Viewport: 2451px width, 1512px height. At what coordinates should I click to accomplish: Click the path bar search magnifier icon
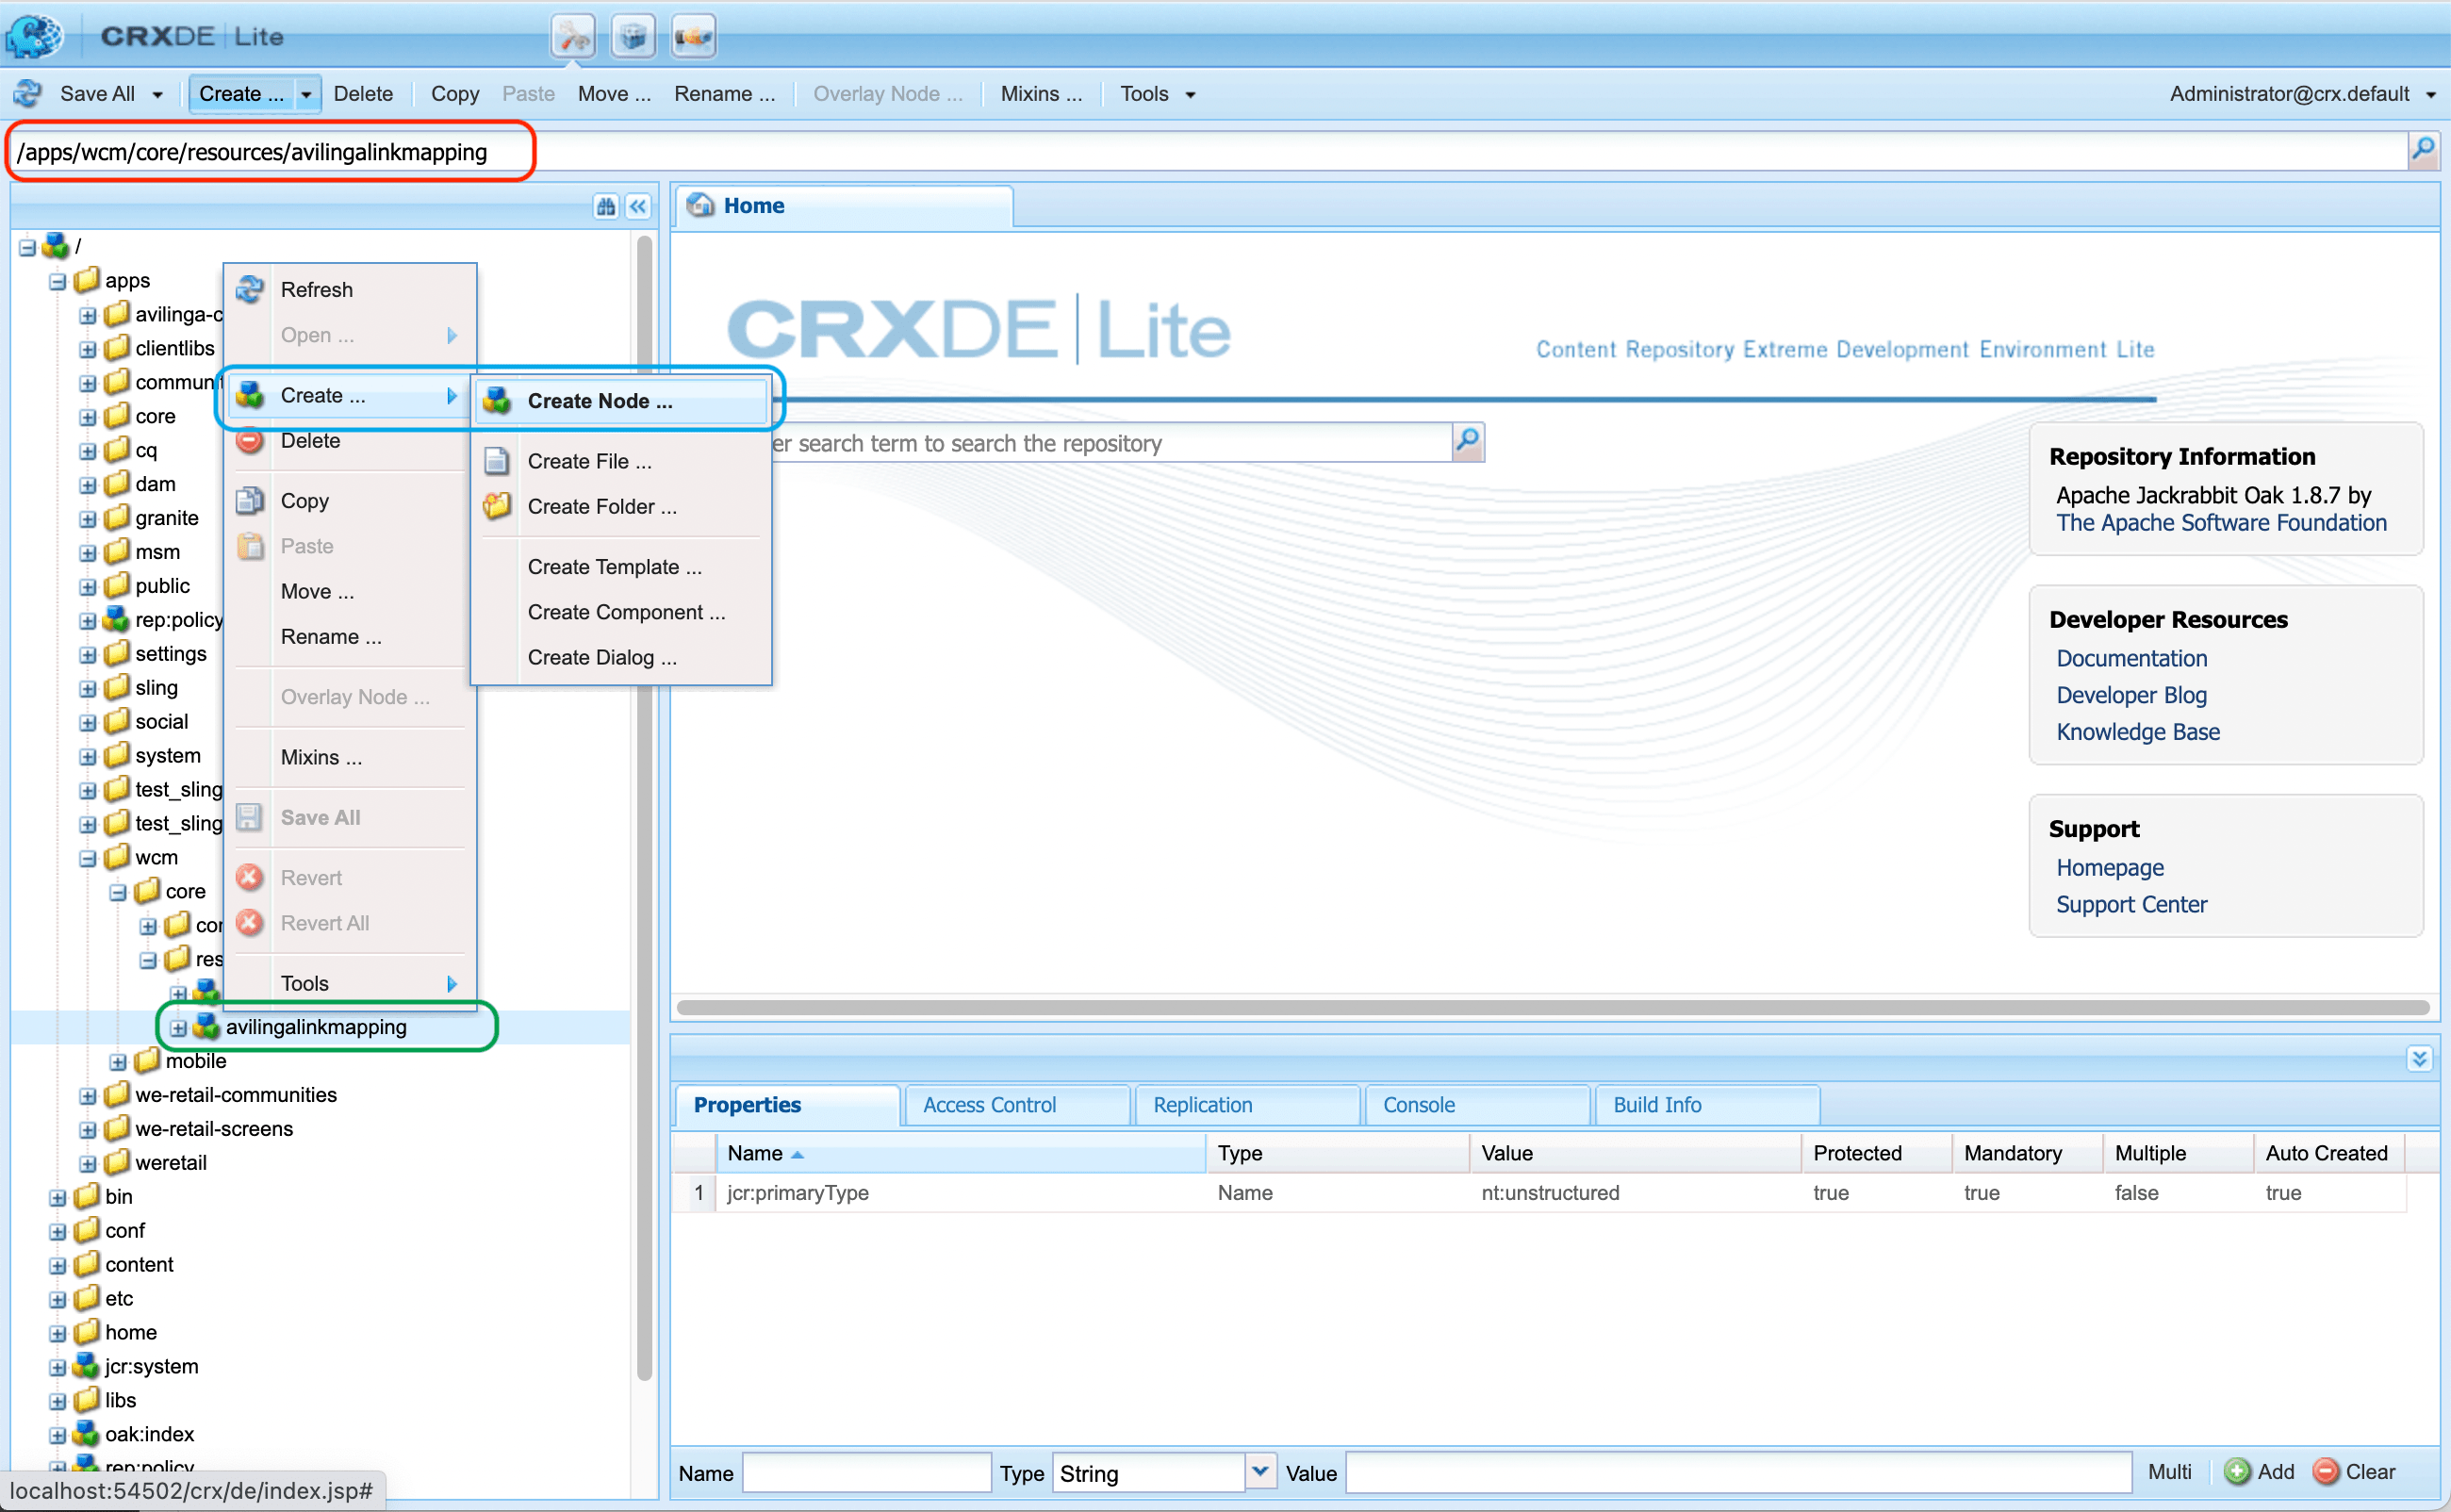(2422, 151)
